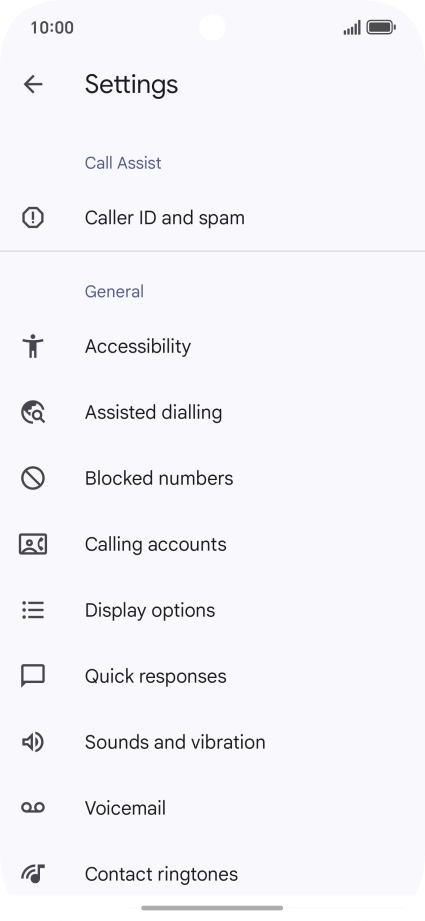Image resolution: width=425 pixels, height=921 pixels.
Task: Select Assisted dialling option
Action: pos(212,412)
